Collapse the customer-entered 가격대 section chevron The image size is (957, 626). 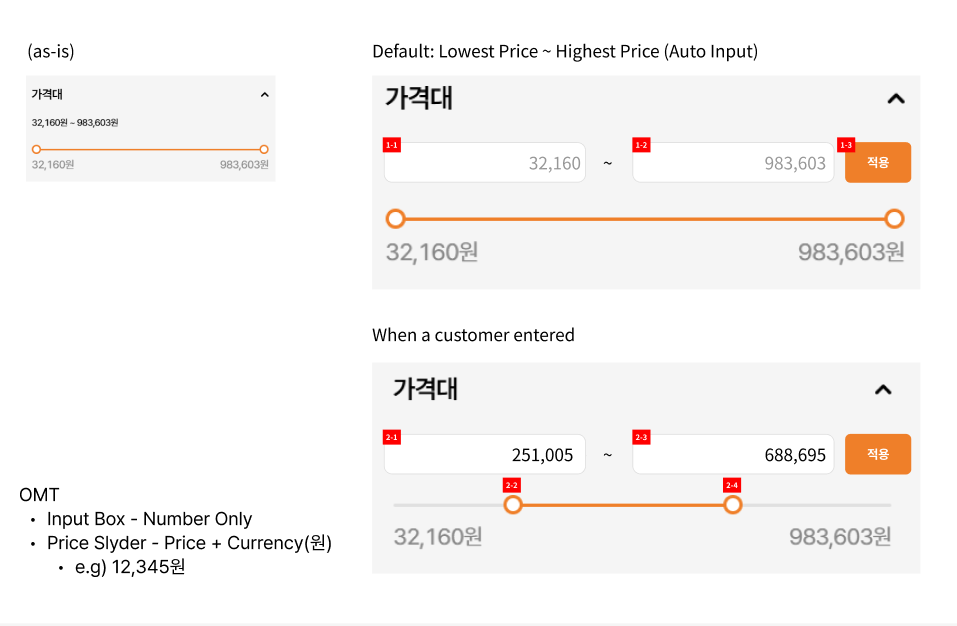click(x=883, y=390)
